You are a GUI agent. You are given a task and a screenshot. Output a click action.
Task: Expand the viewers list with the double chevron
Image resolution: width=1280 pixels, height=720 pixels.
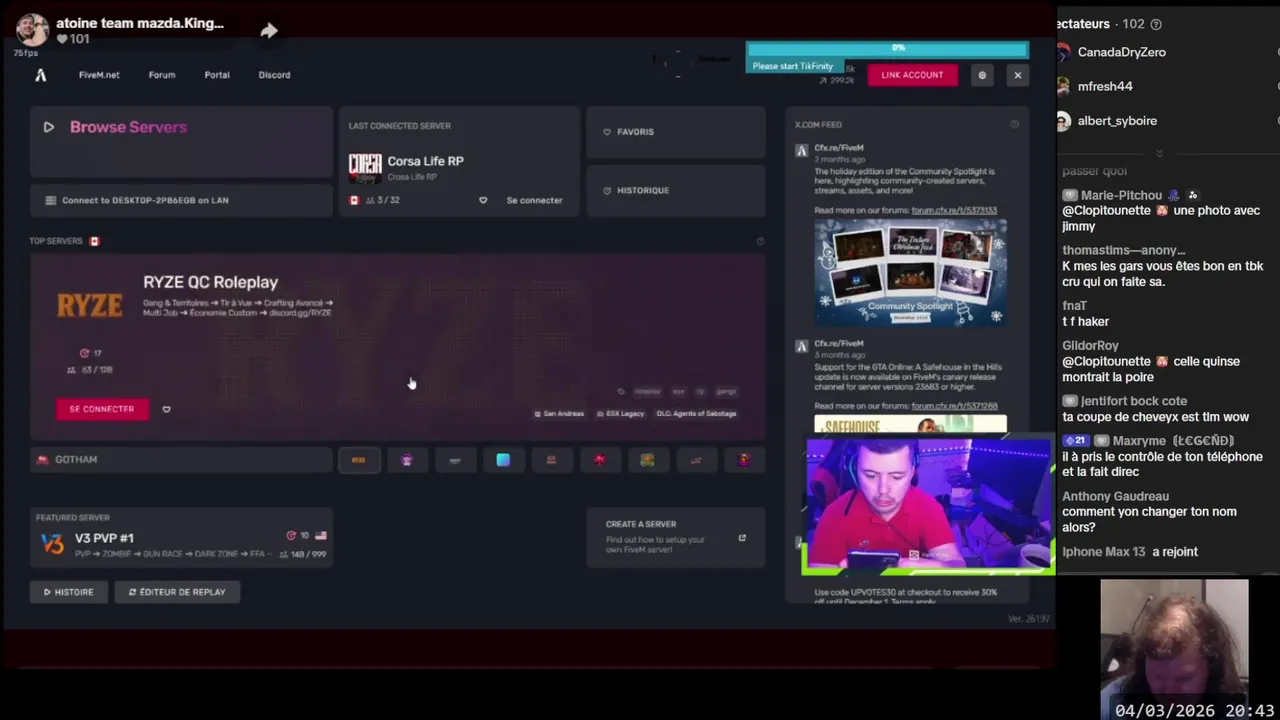click(1159, 153)
